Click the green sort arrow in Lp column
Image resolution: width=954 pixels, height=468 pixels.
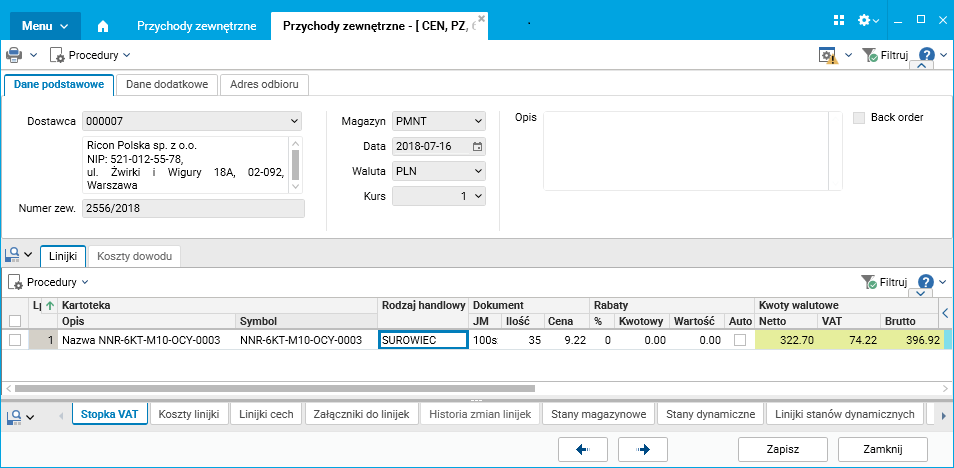click(x=50, y=305)
